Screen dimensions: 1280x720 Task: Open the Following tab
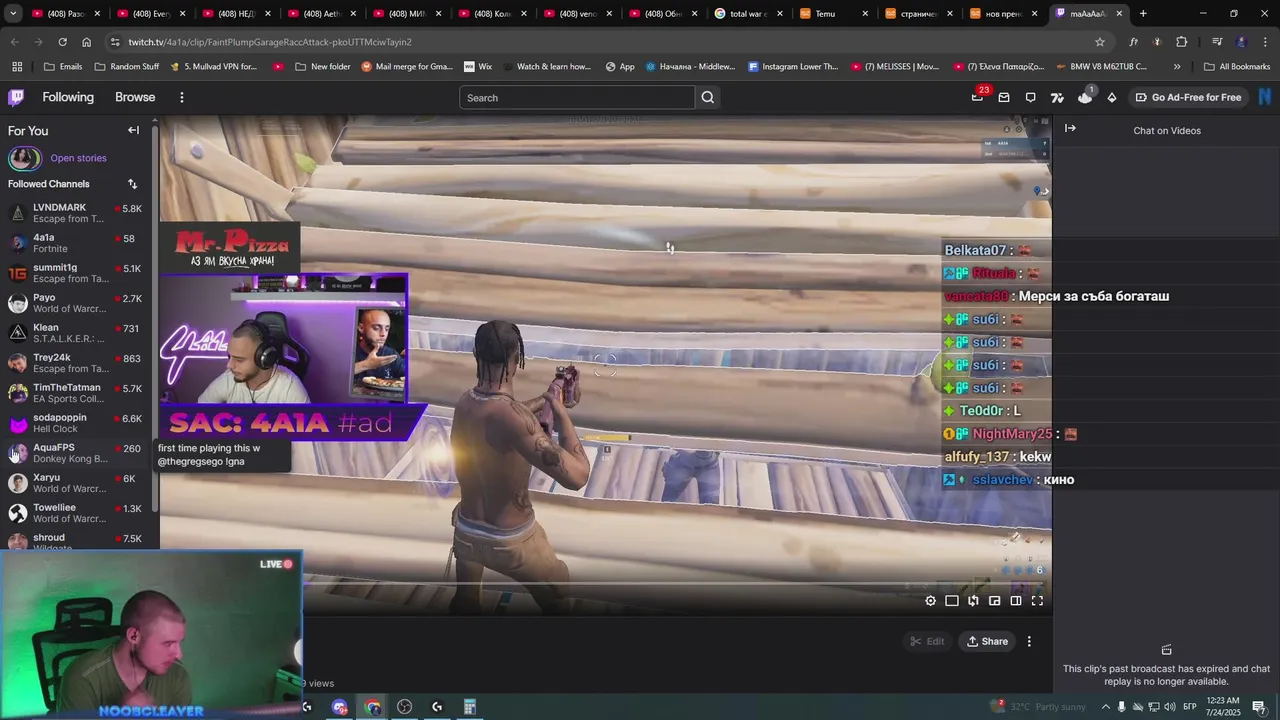pyautogui.click(x=68, y=97)
